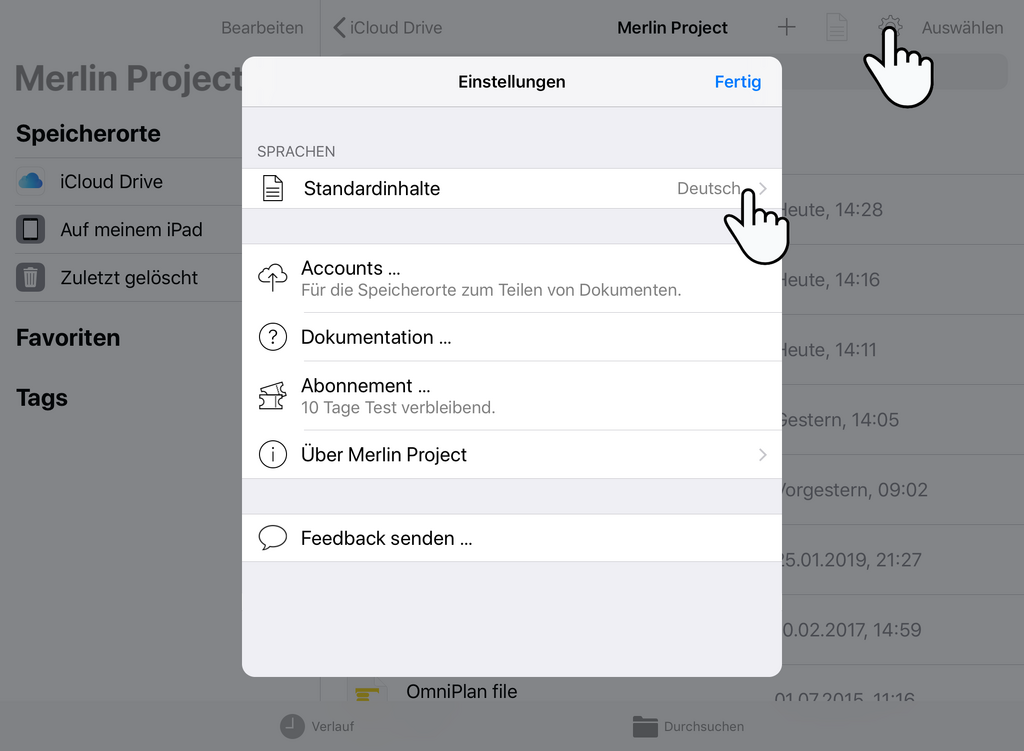Switch to the Durchsuchen tab

point(689,727)
